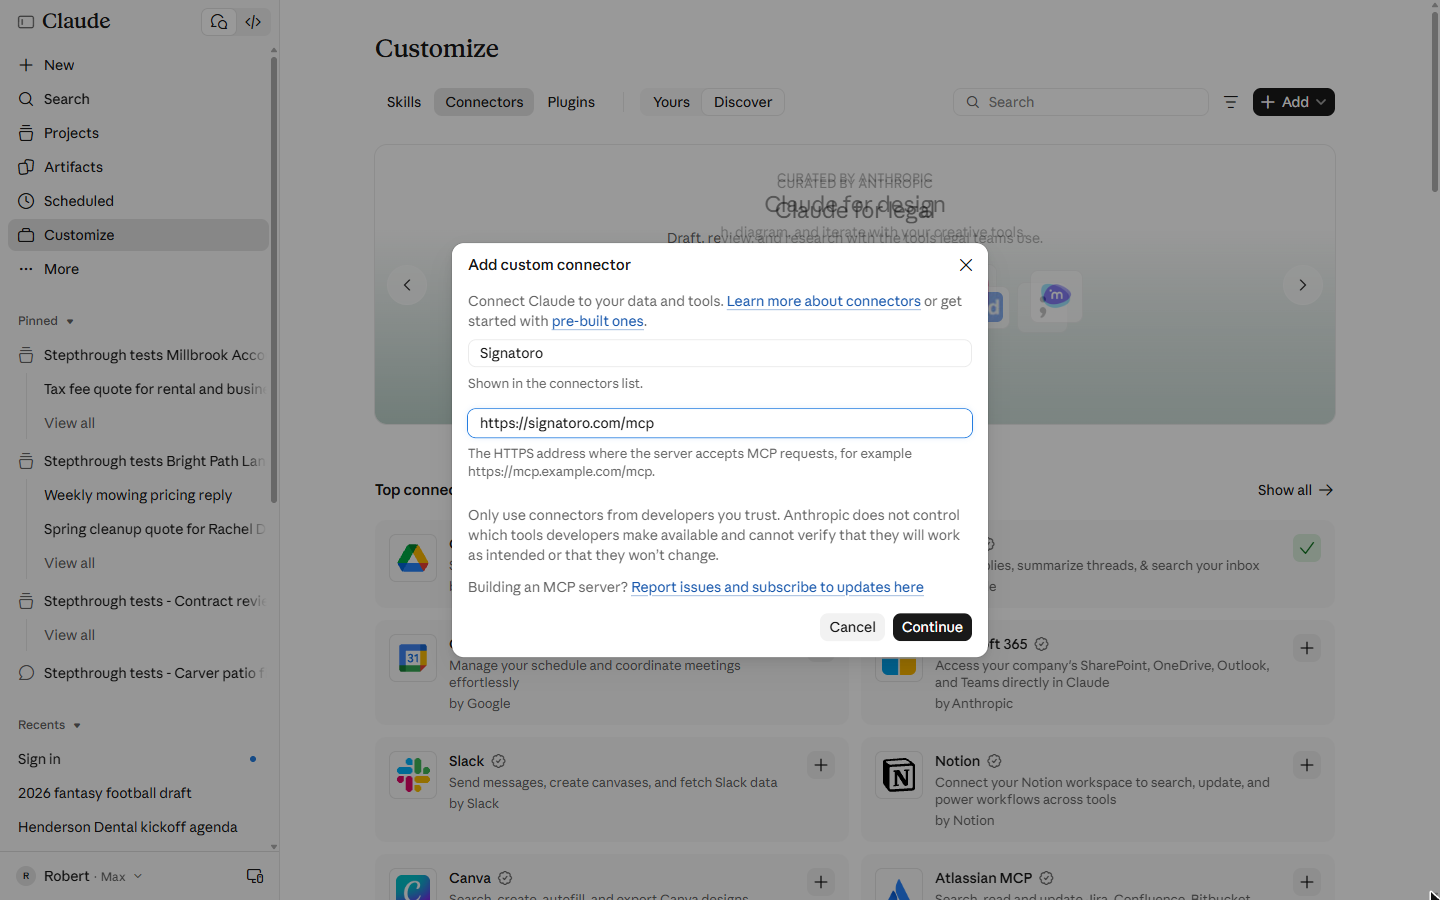
Task: Click Show all top connectors
Action: [1295, 490]
